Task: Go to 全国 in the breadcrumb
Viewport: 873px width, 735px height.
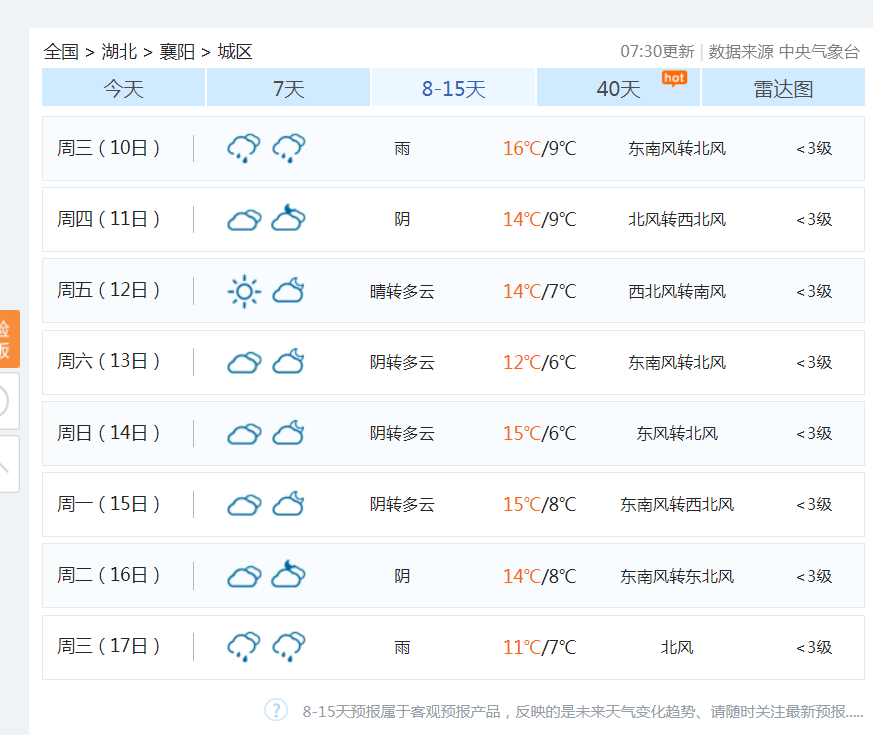Action: (x=61, y=52)
